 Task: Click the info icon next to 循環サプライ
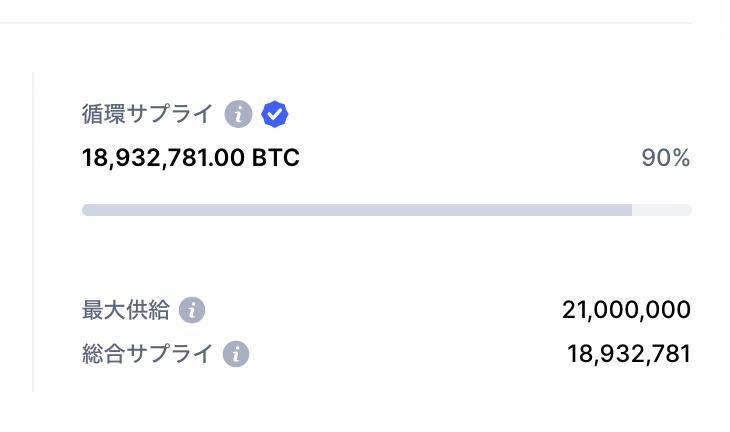coord(238,114)
